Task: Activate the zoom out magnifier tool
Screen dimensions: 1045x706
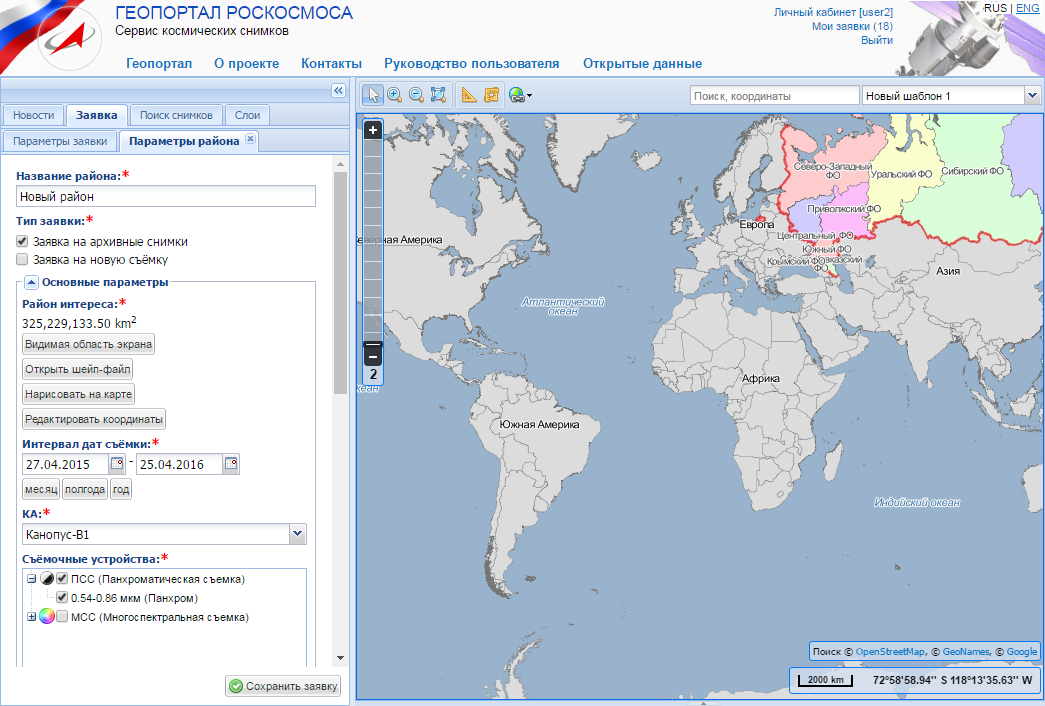Action: (417, 95)
